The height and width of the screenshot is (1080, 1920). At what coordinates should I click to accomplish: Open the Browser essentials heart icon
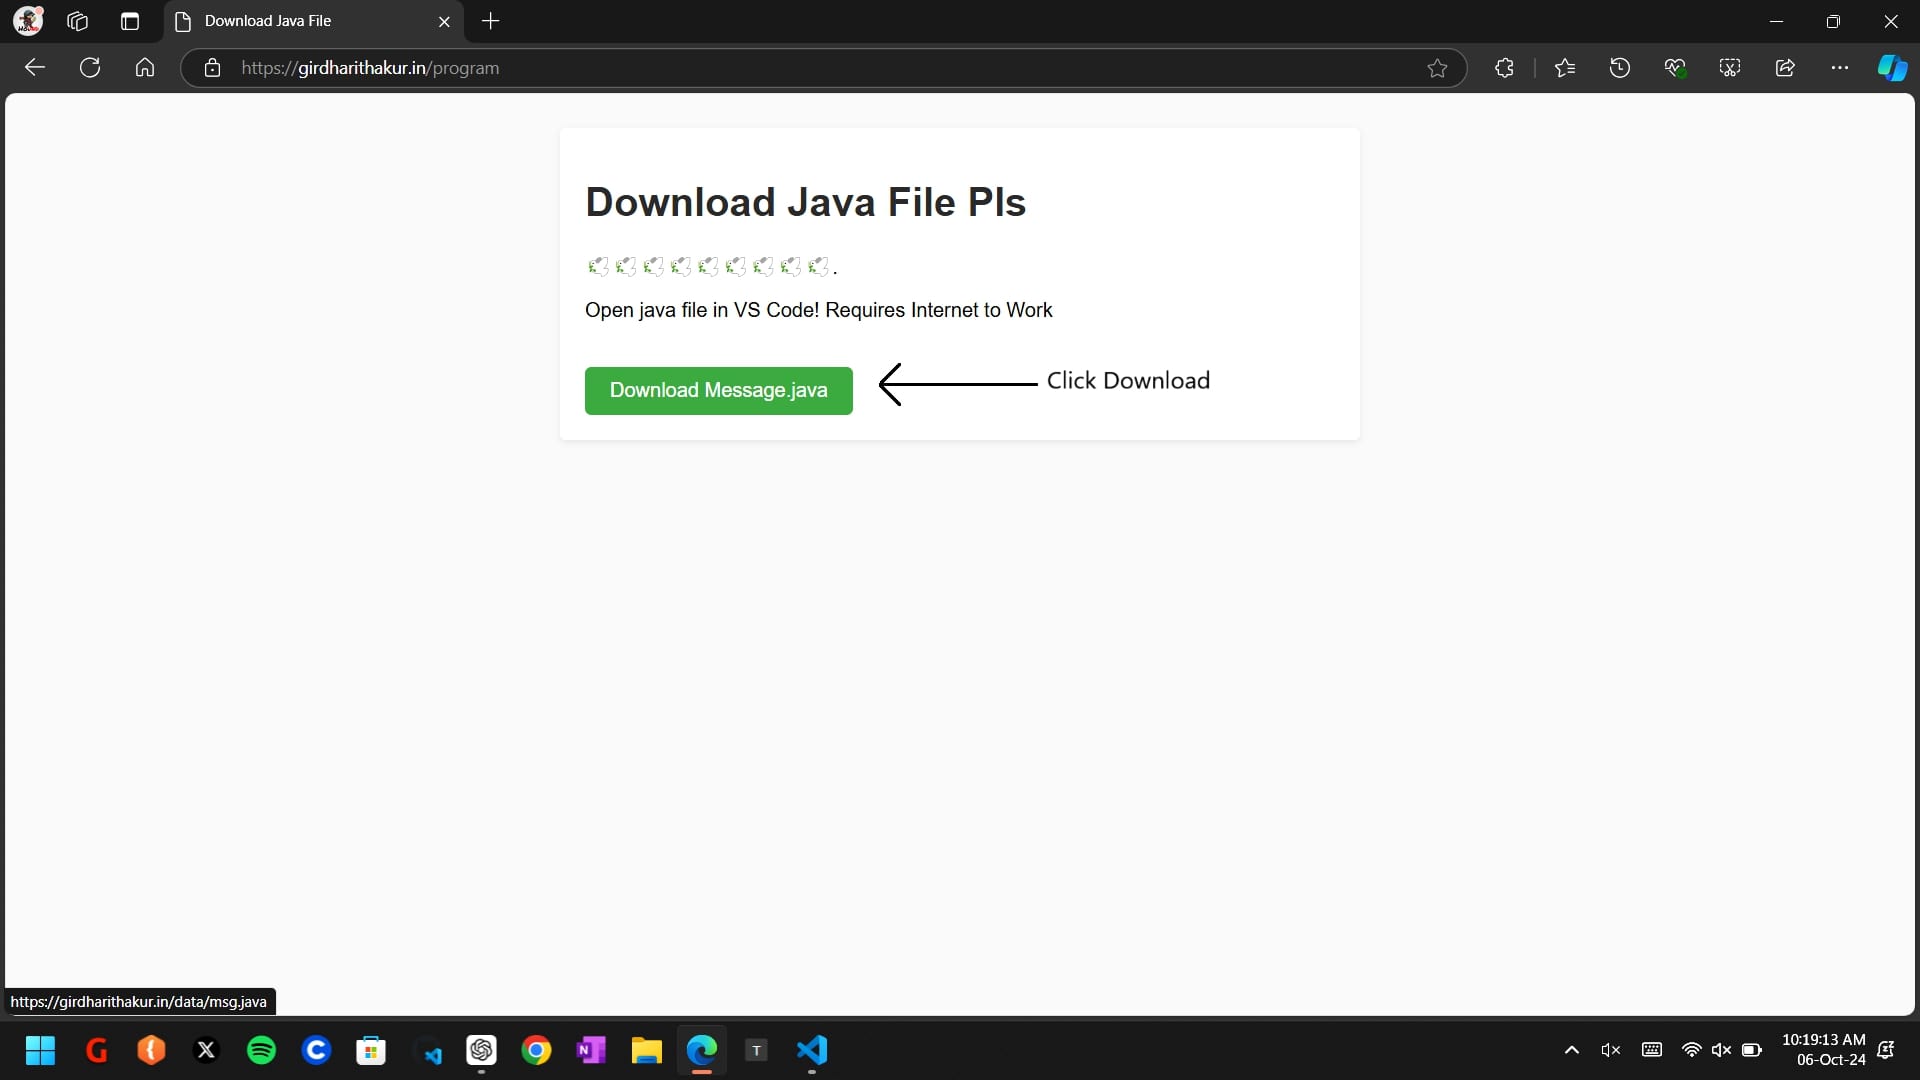(1675, 68)
